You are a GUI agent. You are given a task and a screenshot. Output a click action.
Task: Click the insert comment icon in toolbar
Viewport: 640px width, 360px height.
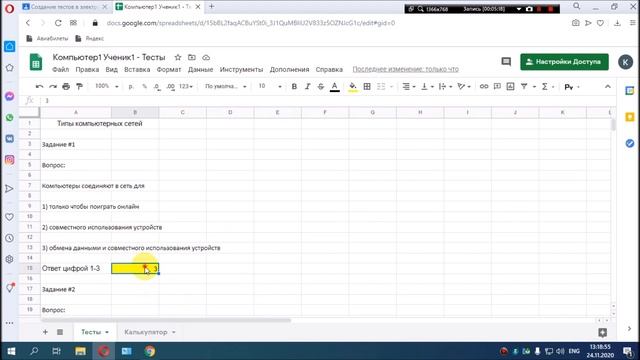[x=497, y=87]
